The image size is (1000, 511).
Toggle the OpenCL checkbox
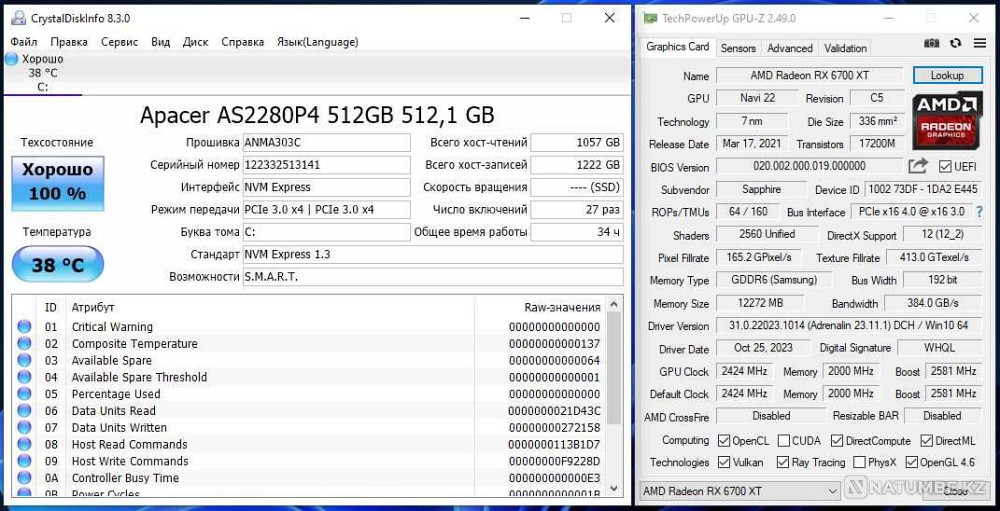point(724,440)
